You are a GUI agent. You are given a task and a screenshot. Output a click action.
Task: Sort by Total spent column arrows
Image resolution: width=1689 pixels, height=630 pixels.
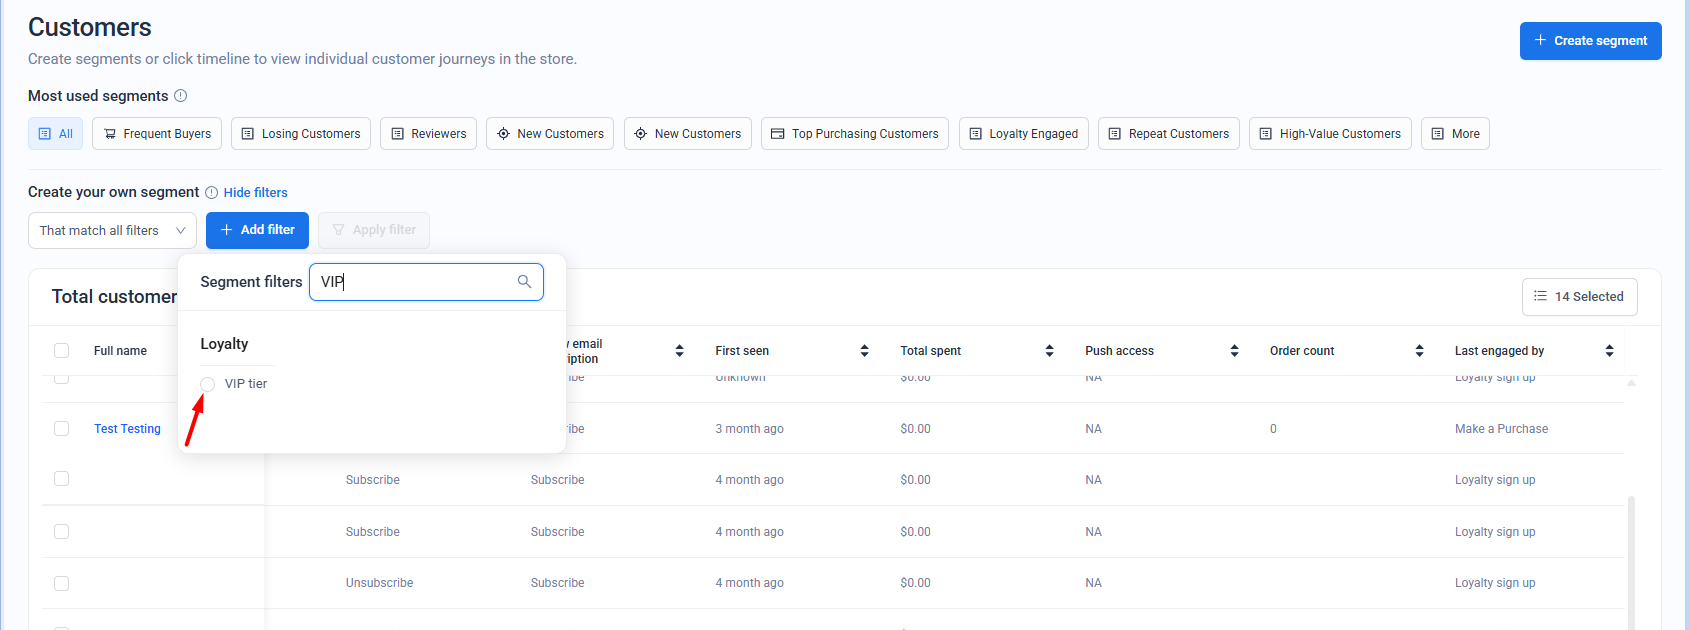point(1049,351)
